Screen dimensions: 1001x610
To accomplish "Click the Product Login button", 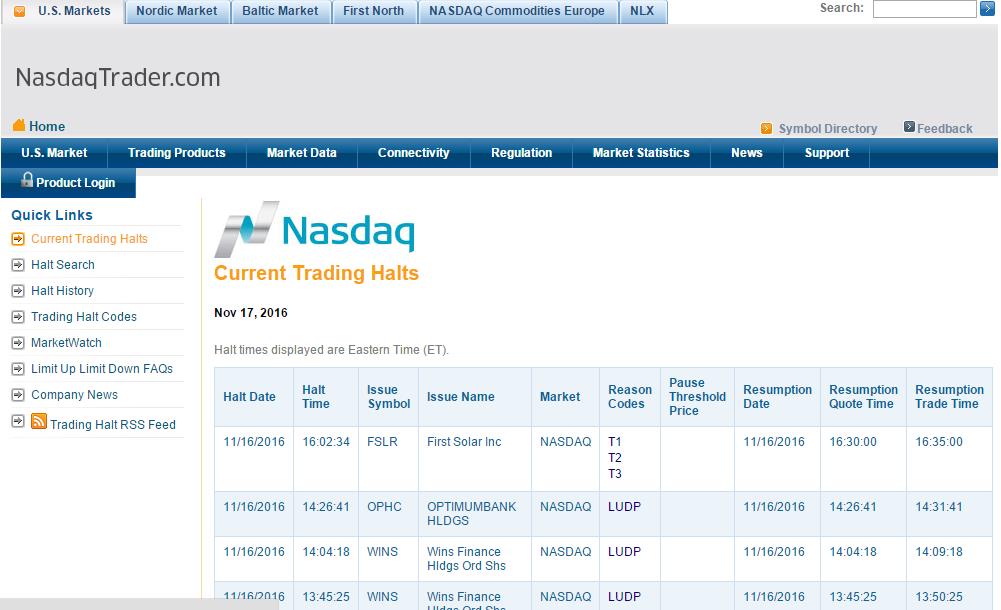I will 69,182.
